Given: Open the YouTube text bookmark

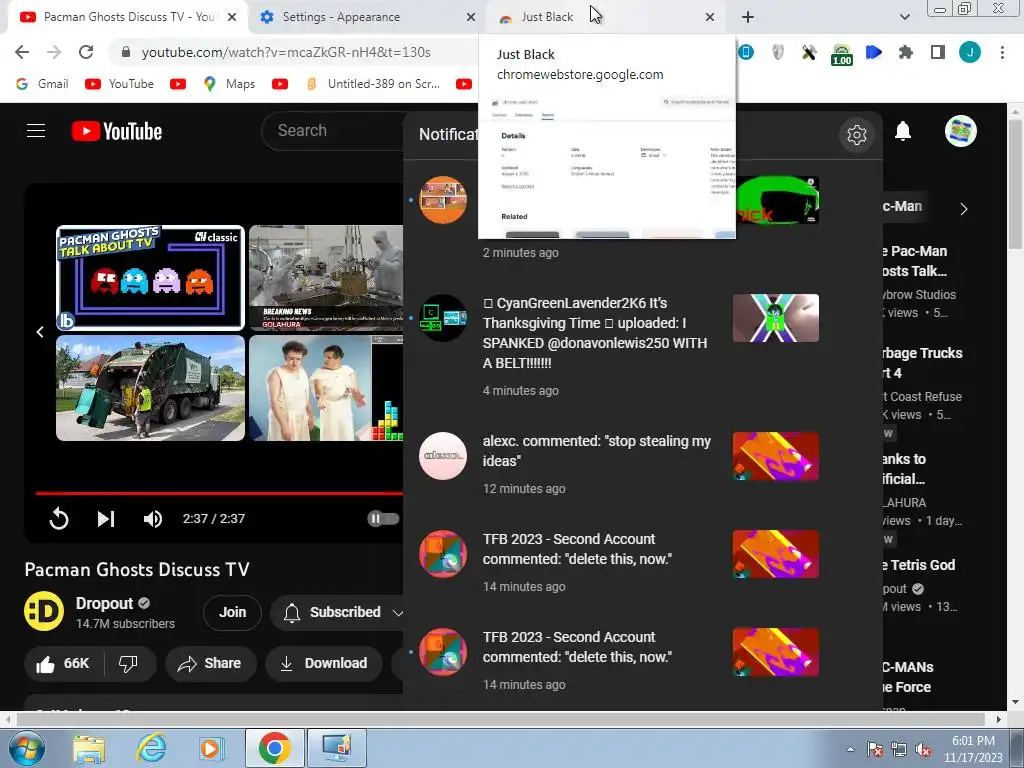Looking at the screenshot, I should [120, 84].
